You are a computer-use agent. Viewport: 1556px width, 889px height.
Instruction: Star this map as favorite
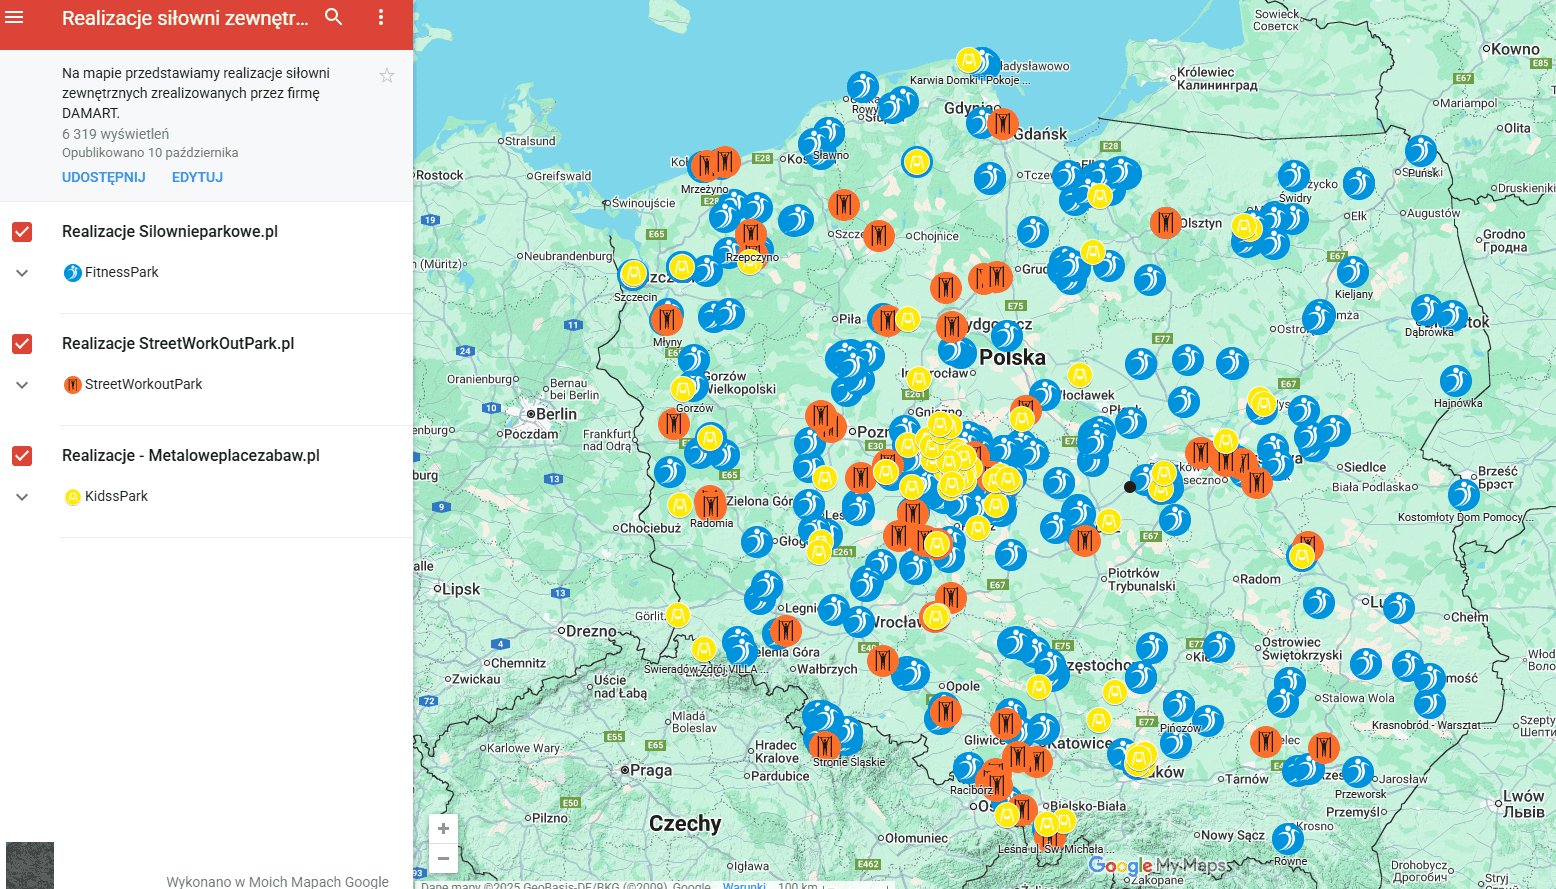click(387, 76)
